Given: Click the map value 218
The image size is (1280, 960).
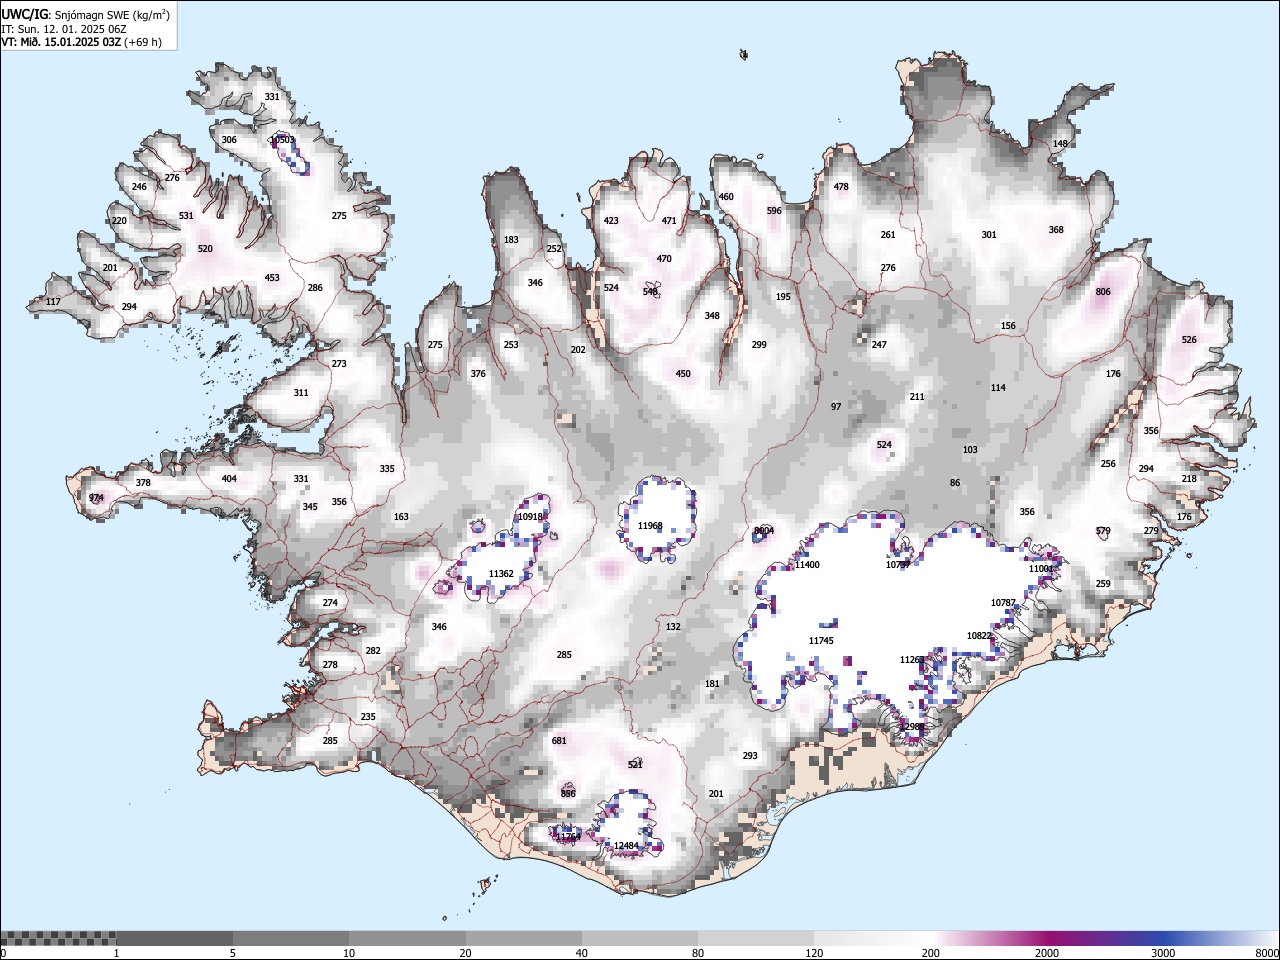Looking at the screenshot, I should coord(1189,479).
